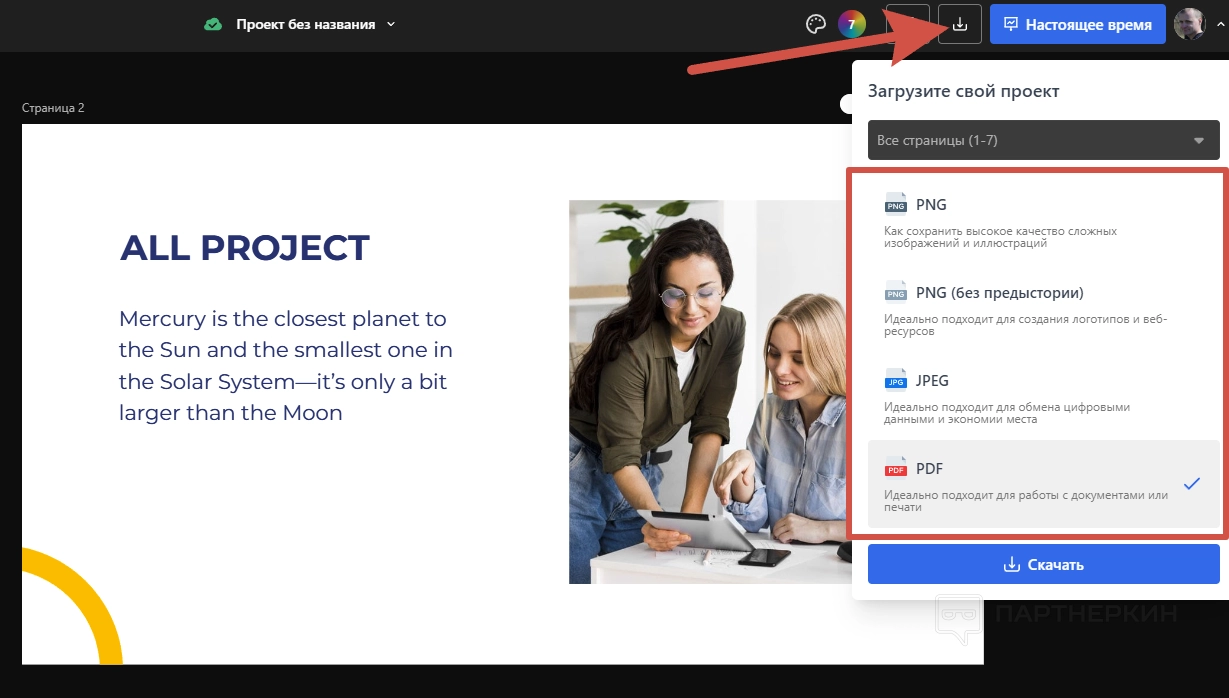Image resolution: width=1229 pixels, height=698 pixels.
Task: Select the 'ALL PROJECT' heading on slide
Action: (x=245, y=248)
